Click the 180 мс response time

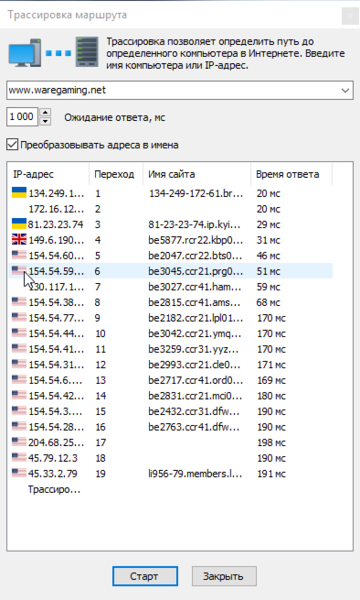coord(271,396)
